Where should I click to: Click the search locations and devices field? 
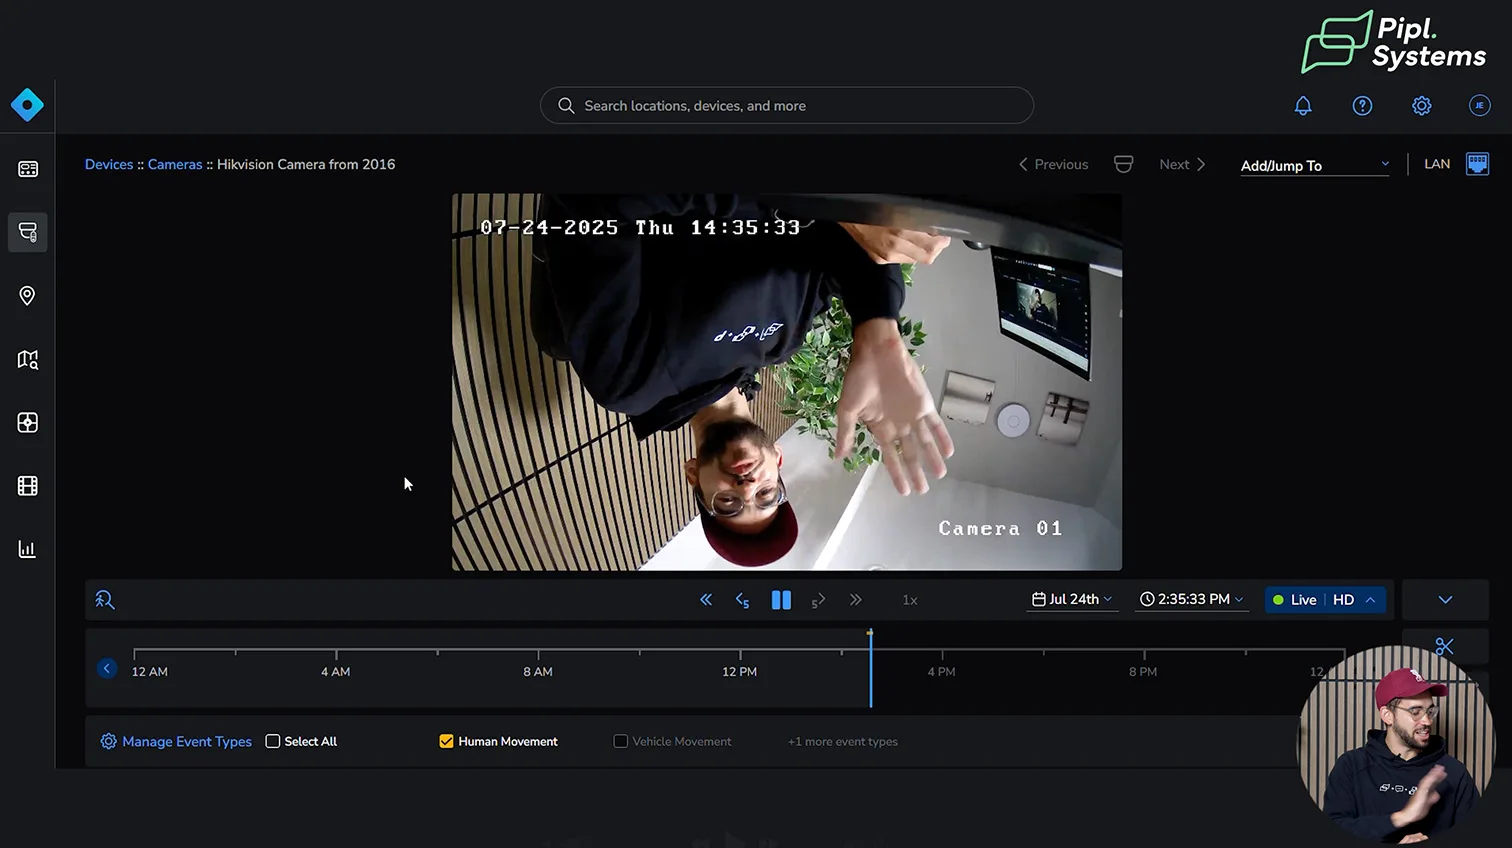coord(786,106)
